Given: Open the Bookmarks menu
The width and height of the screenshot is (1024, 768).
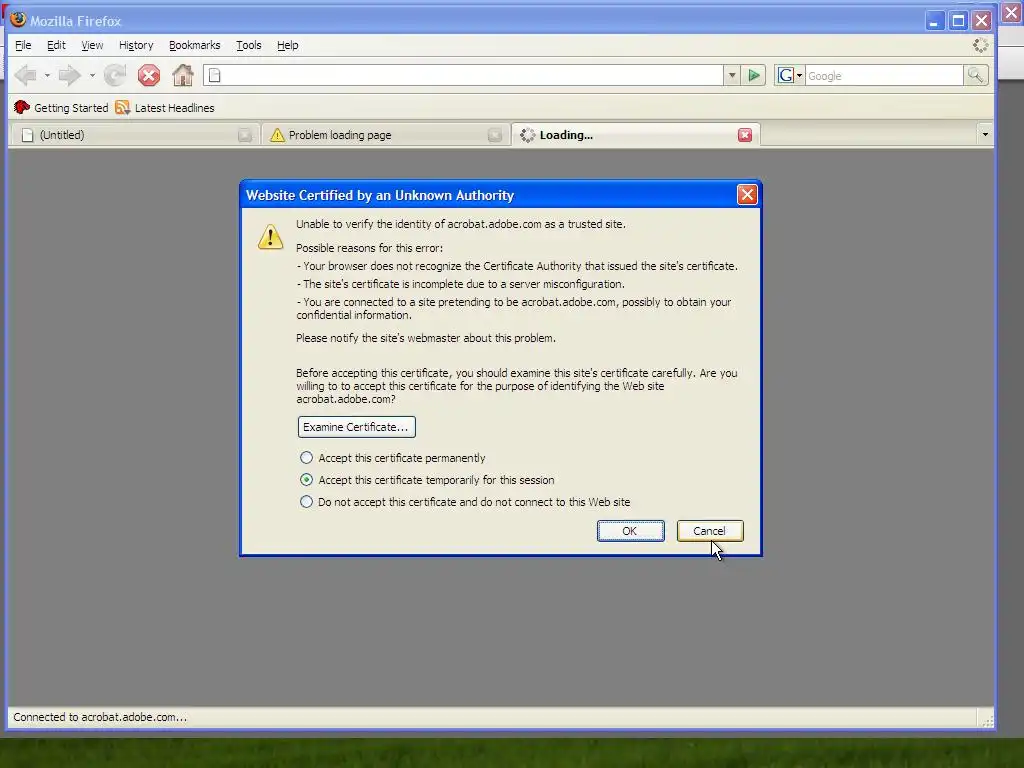Looking at the screenshot, I should click(x=195, y=45).
